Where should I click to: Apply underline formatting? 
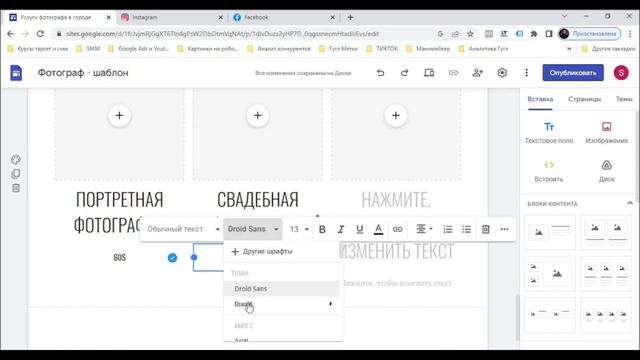(x=360, y=229)
